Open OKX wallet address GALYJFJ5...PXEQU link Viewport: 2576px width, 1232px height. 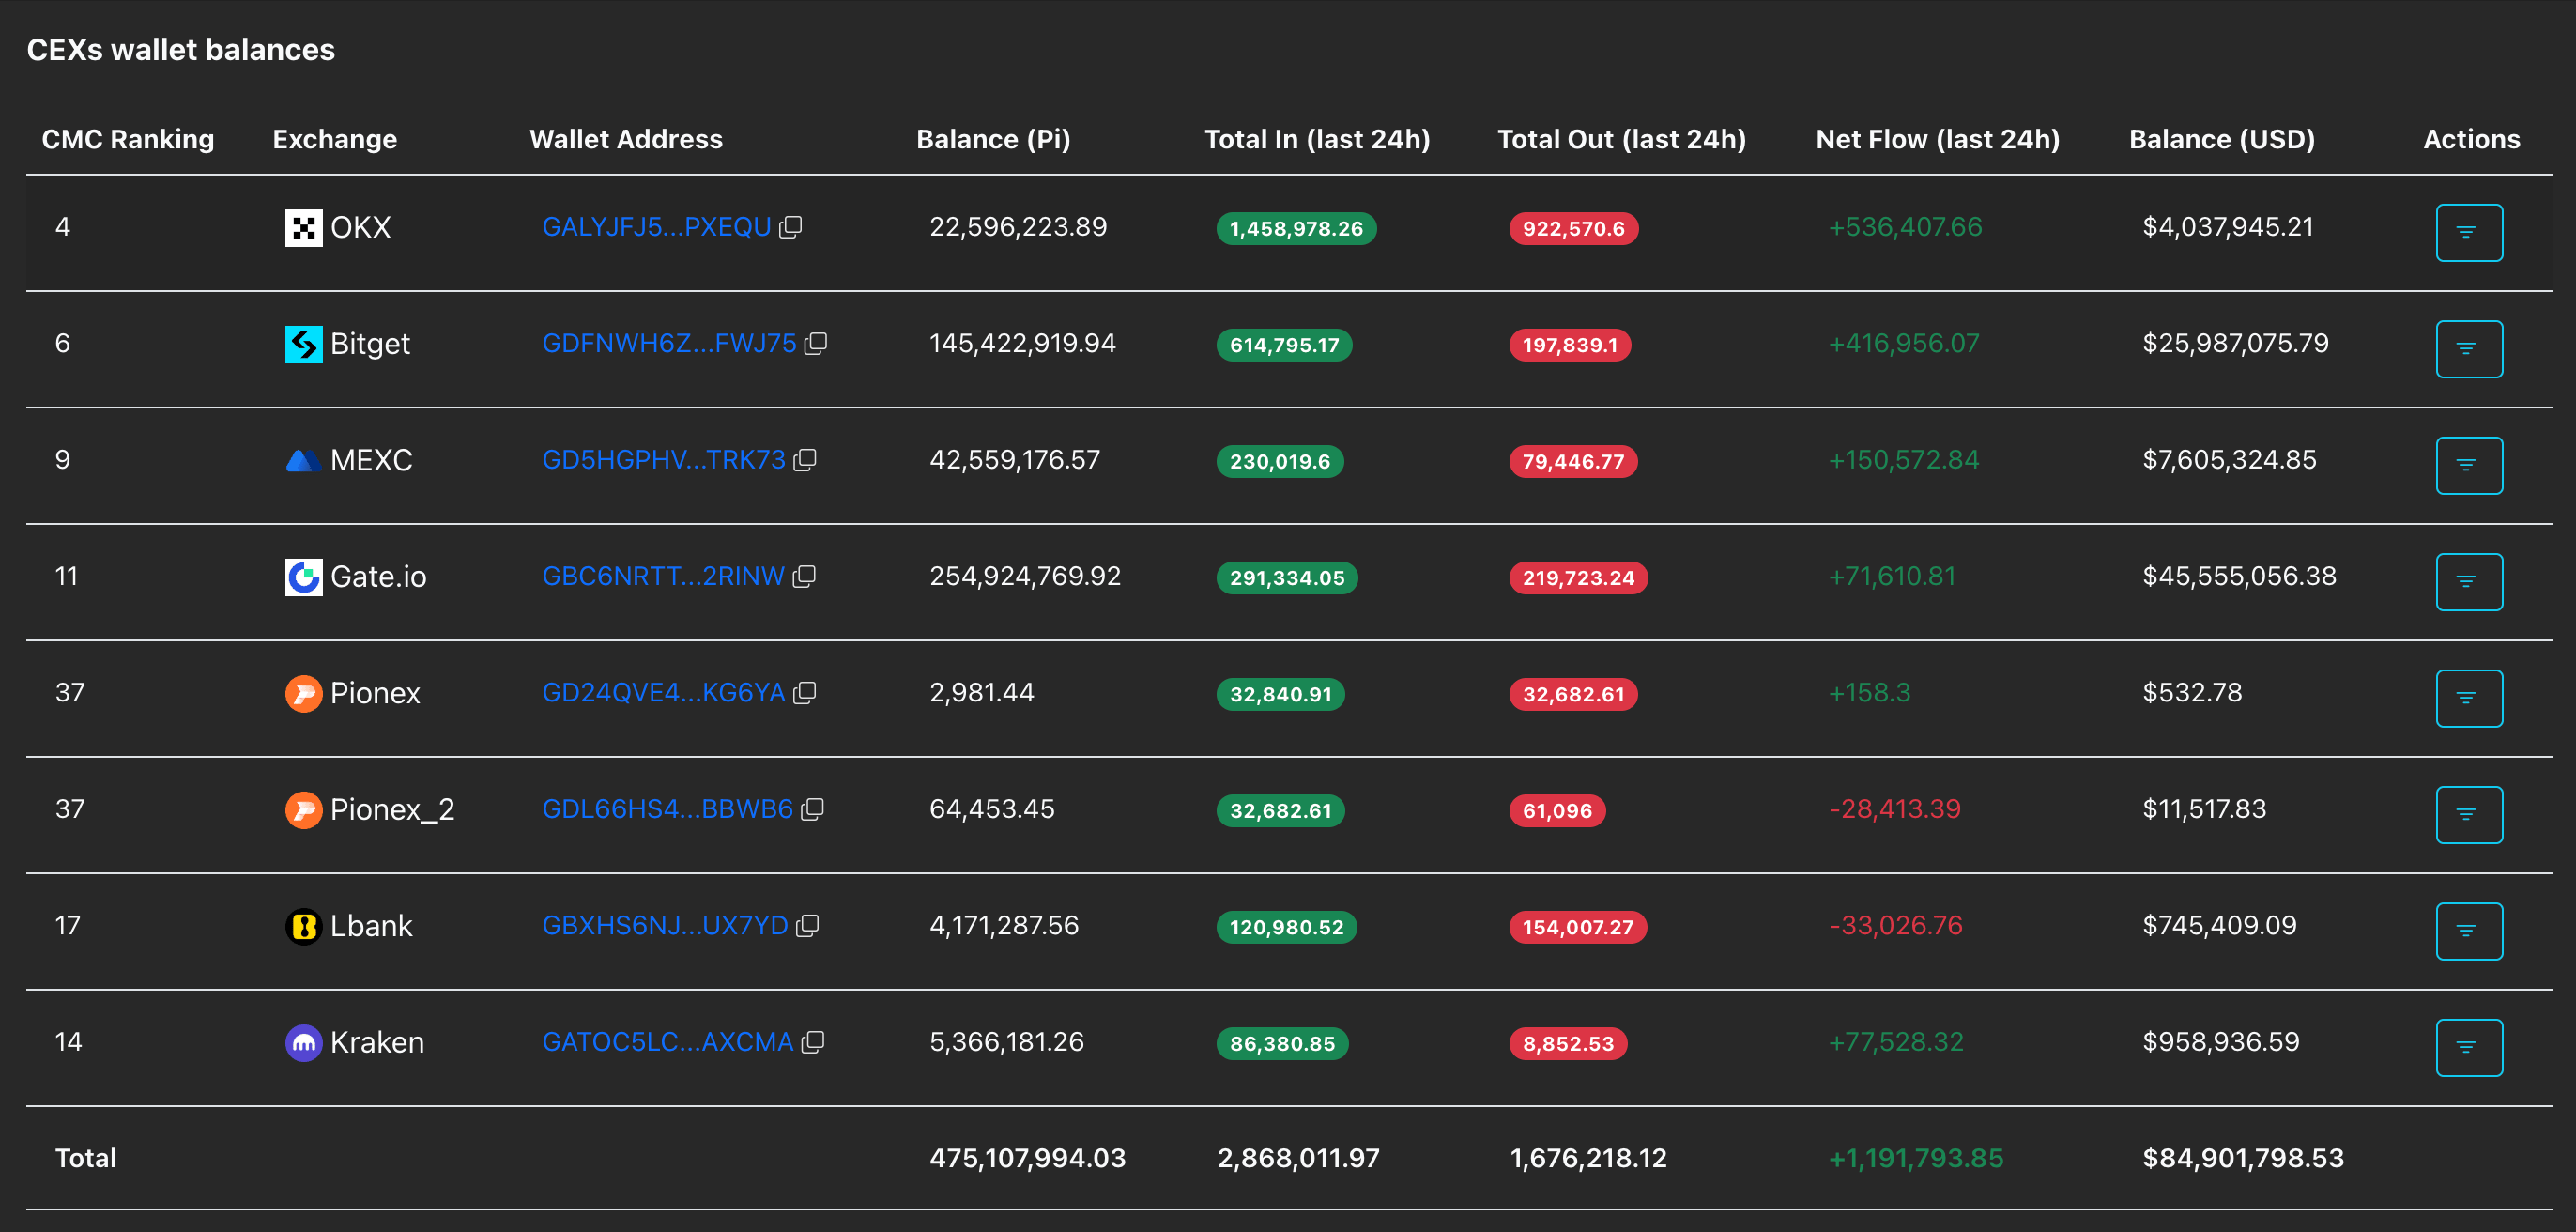click(656, 227)
